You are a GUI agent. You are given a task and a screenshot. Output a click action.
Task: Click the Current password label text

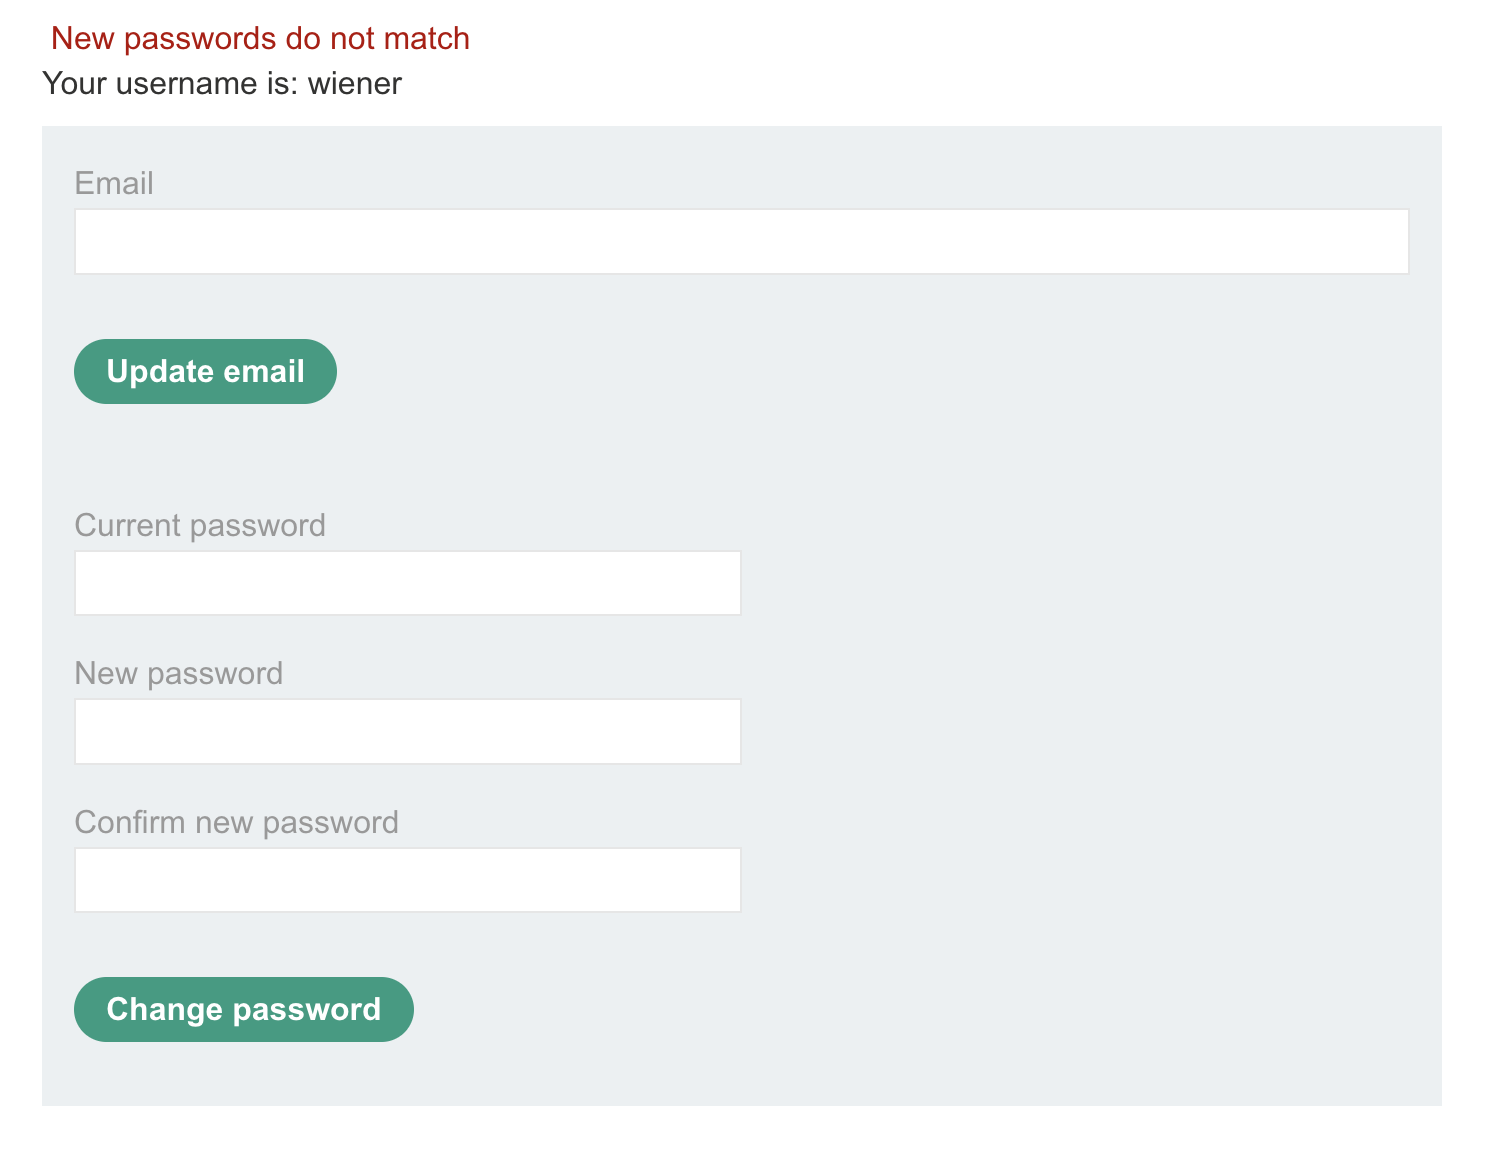click(x=200, y=525)
